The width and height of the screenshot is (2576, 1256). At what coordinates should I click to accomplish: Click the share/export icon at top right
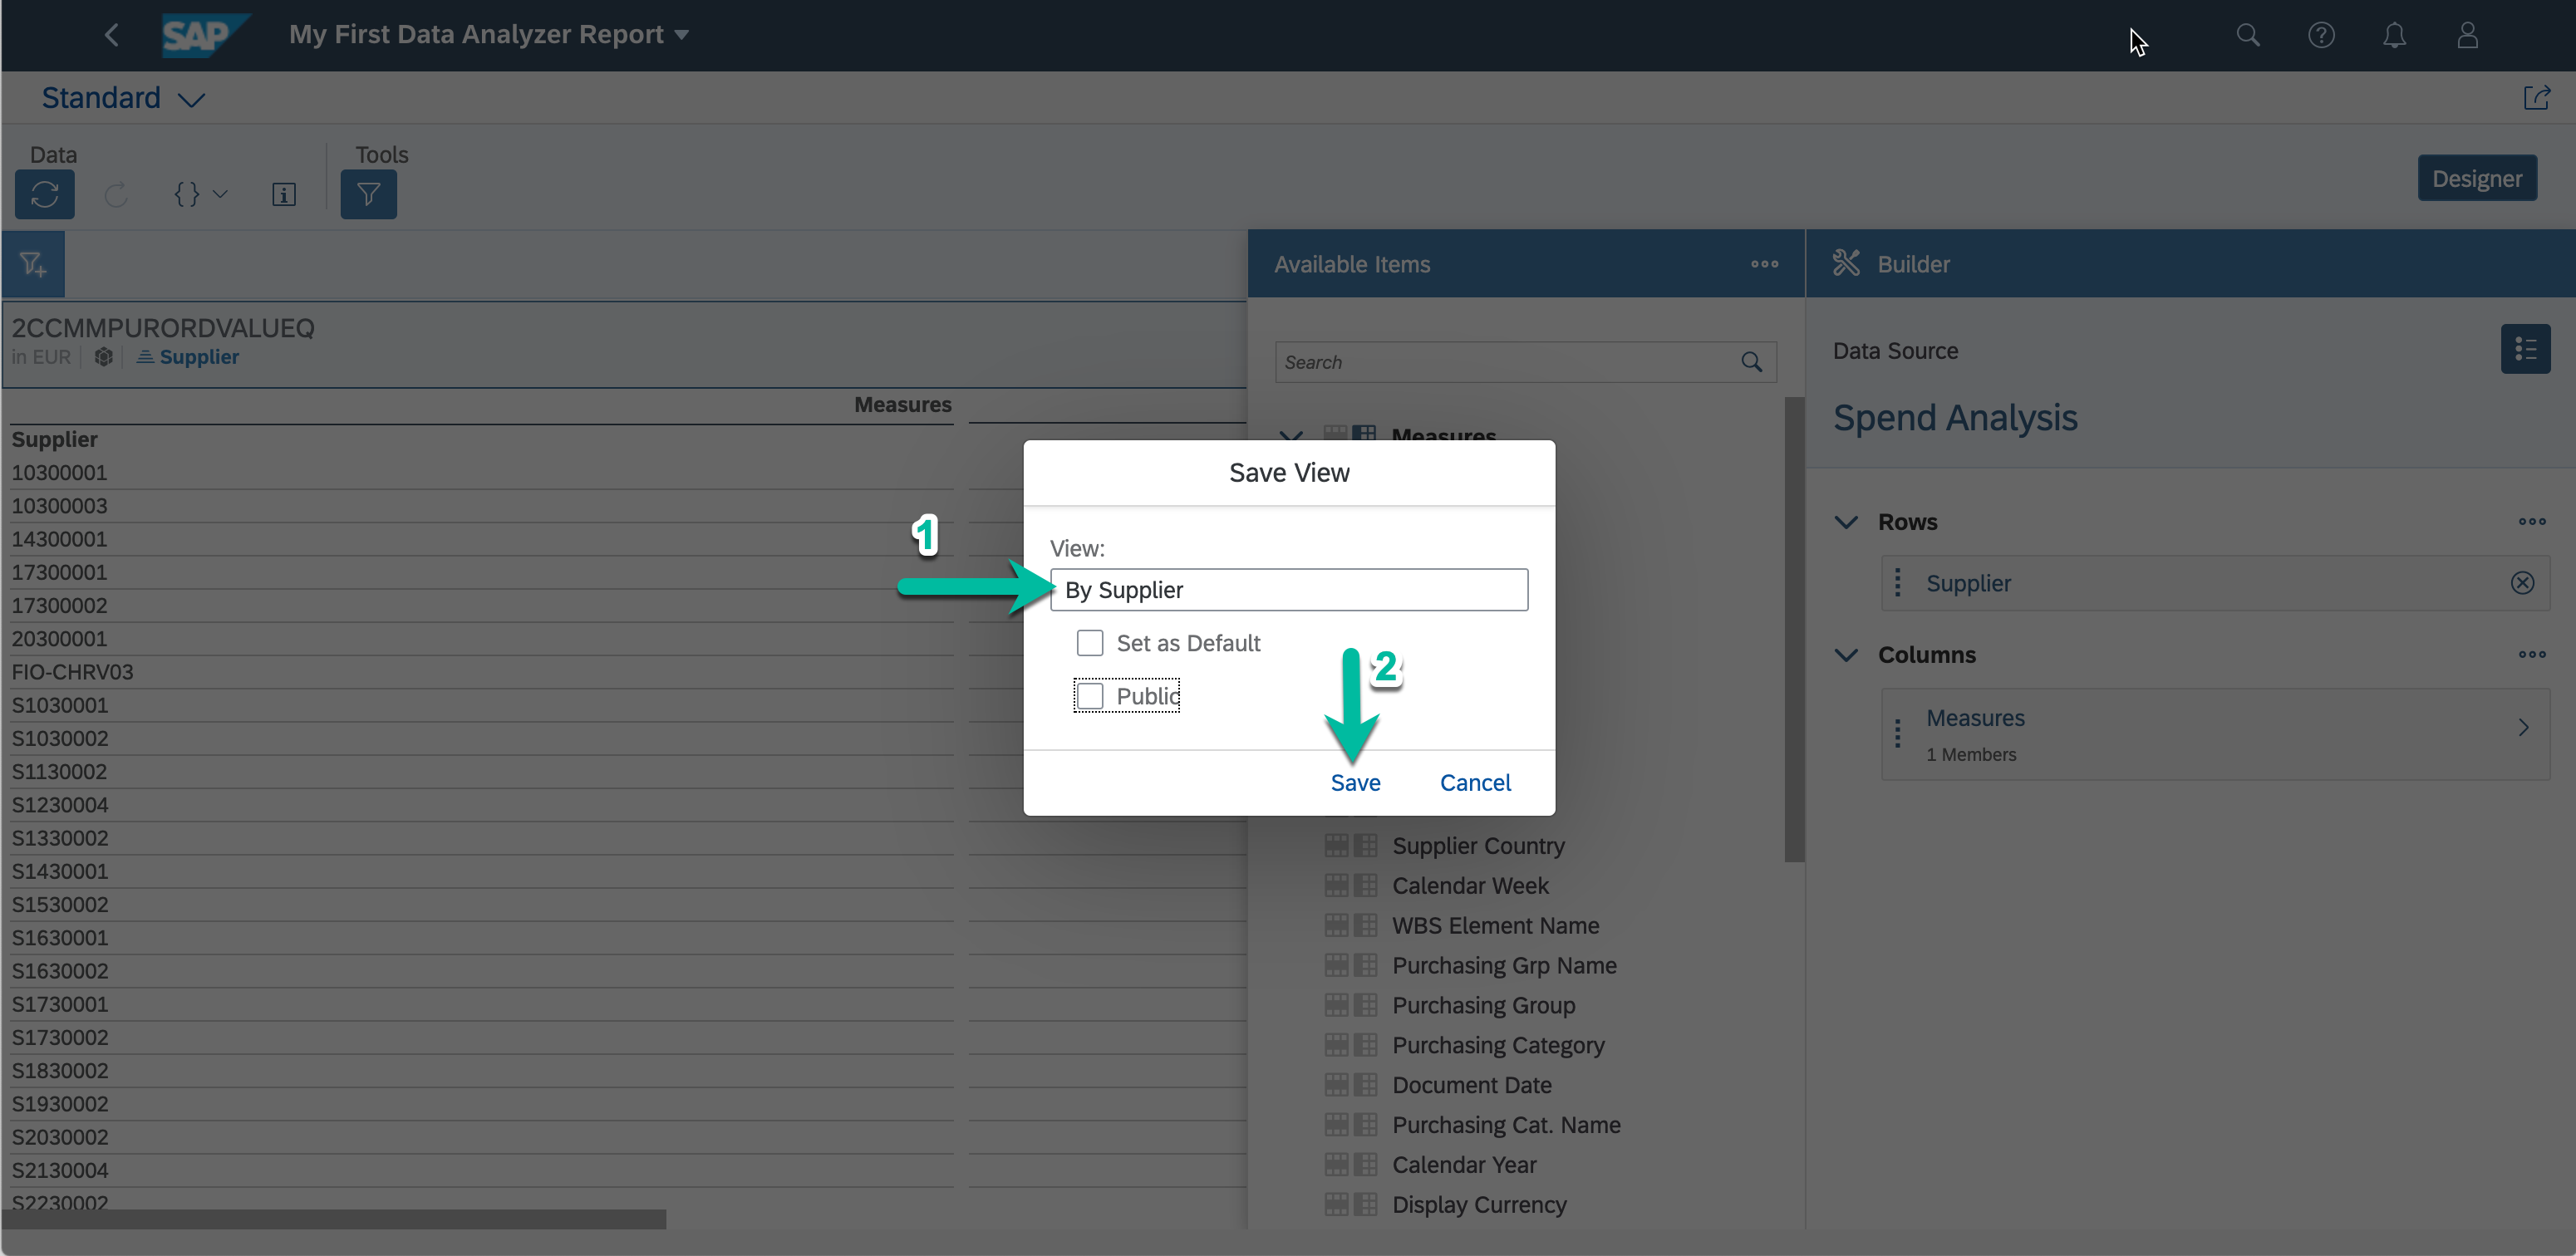point(2536,98)
